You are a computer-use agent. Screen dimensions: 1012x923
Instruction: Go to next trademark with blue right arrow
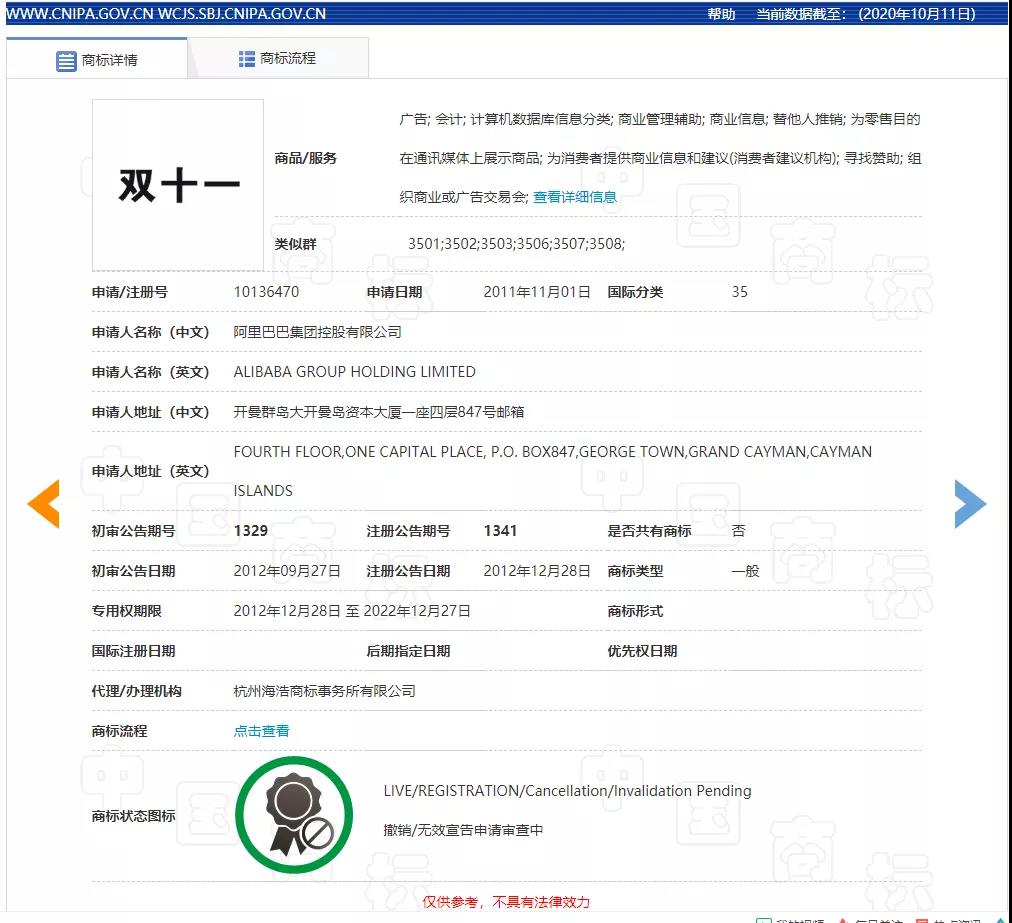(x=969, y=503)
